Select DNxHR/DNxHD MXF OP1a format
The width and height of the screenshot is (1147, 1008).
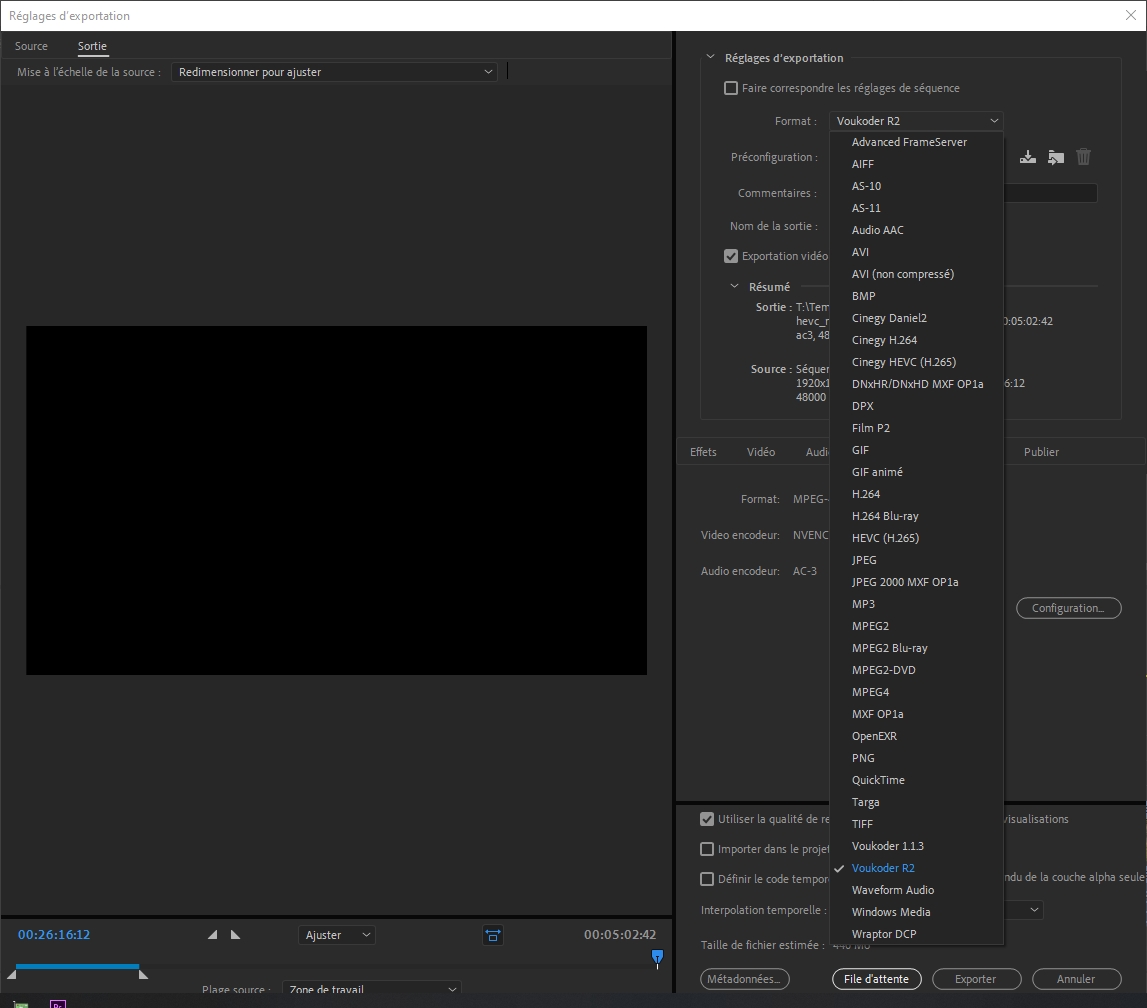click(916, 384)
